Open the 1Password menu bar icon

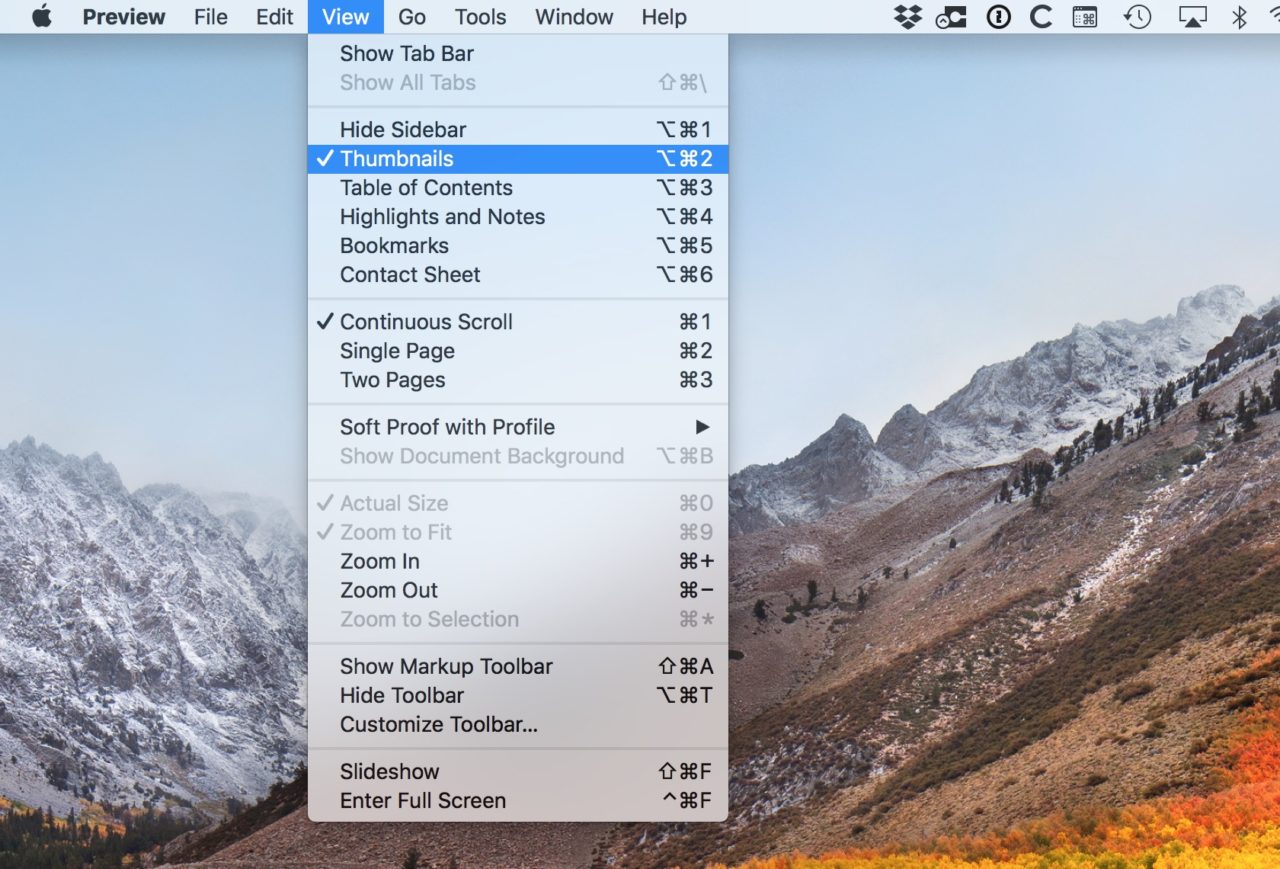tap(999, 16)
